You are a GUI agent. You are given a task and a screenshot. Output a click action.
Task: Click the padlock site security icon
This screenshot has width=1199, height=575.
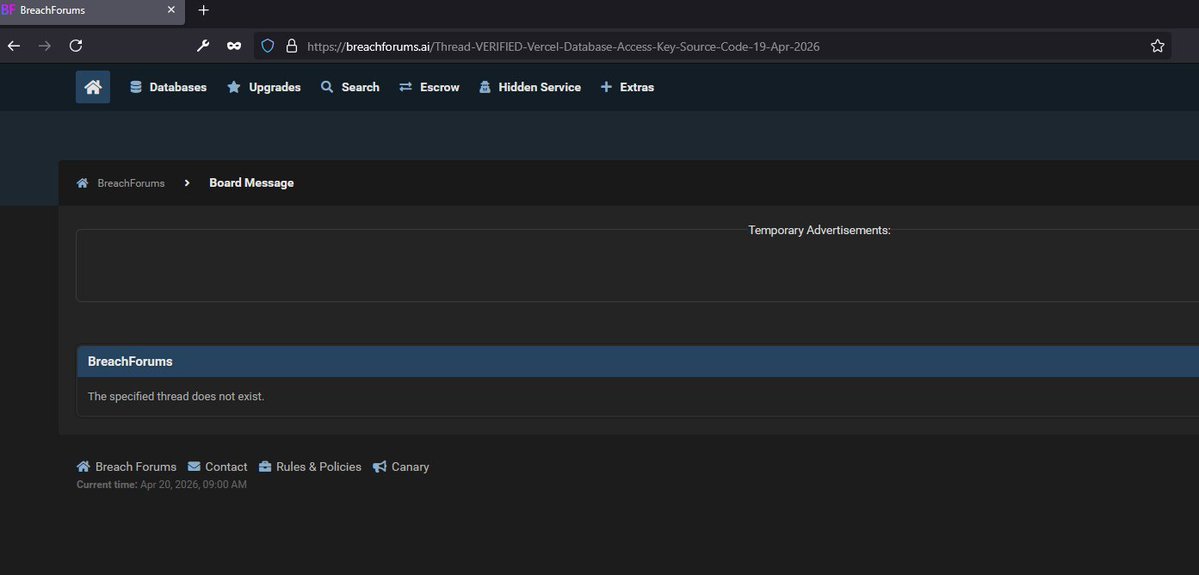tap(291, 46)
